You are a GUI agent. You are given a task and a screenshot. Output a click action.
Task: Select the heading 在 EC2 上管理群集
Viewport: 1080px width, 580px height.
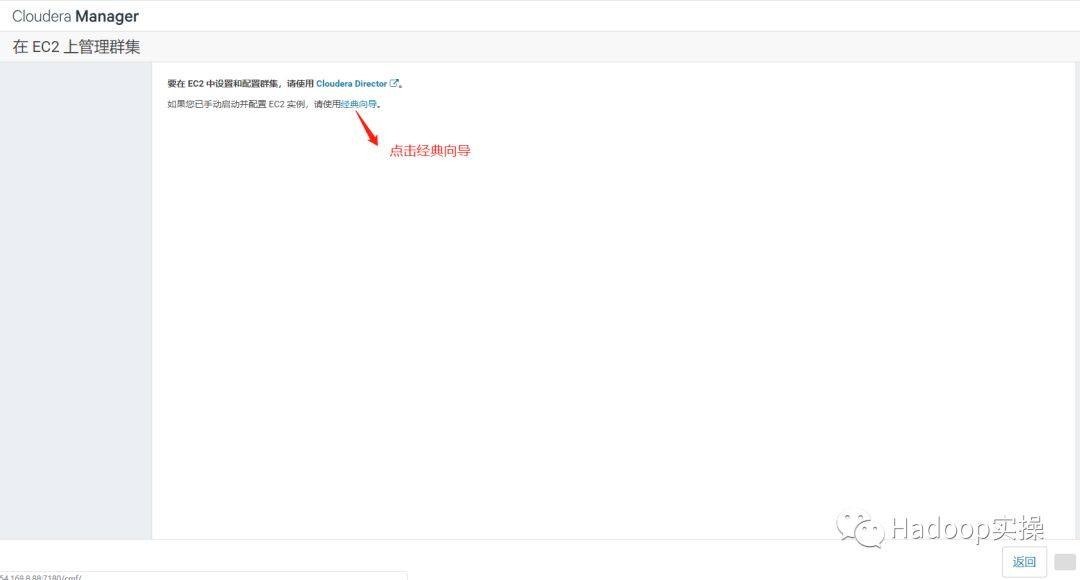(76, 47)
